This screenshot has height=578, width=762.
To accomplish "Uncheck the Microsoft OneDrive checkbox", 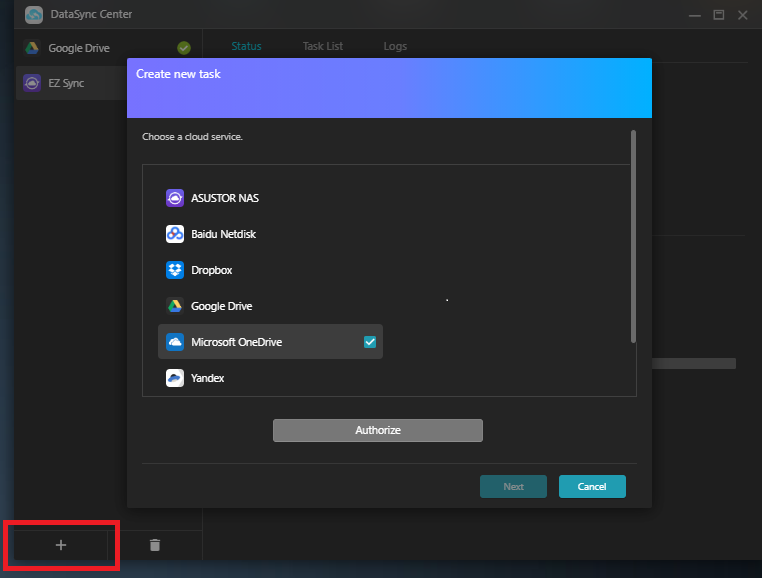I will pyautogui.click(x=370, y=342).
